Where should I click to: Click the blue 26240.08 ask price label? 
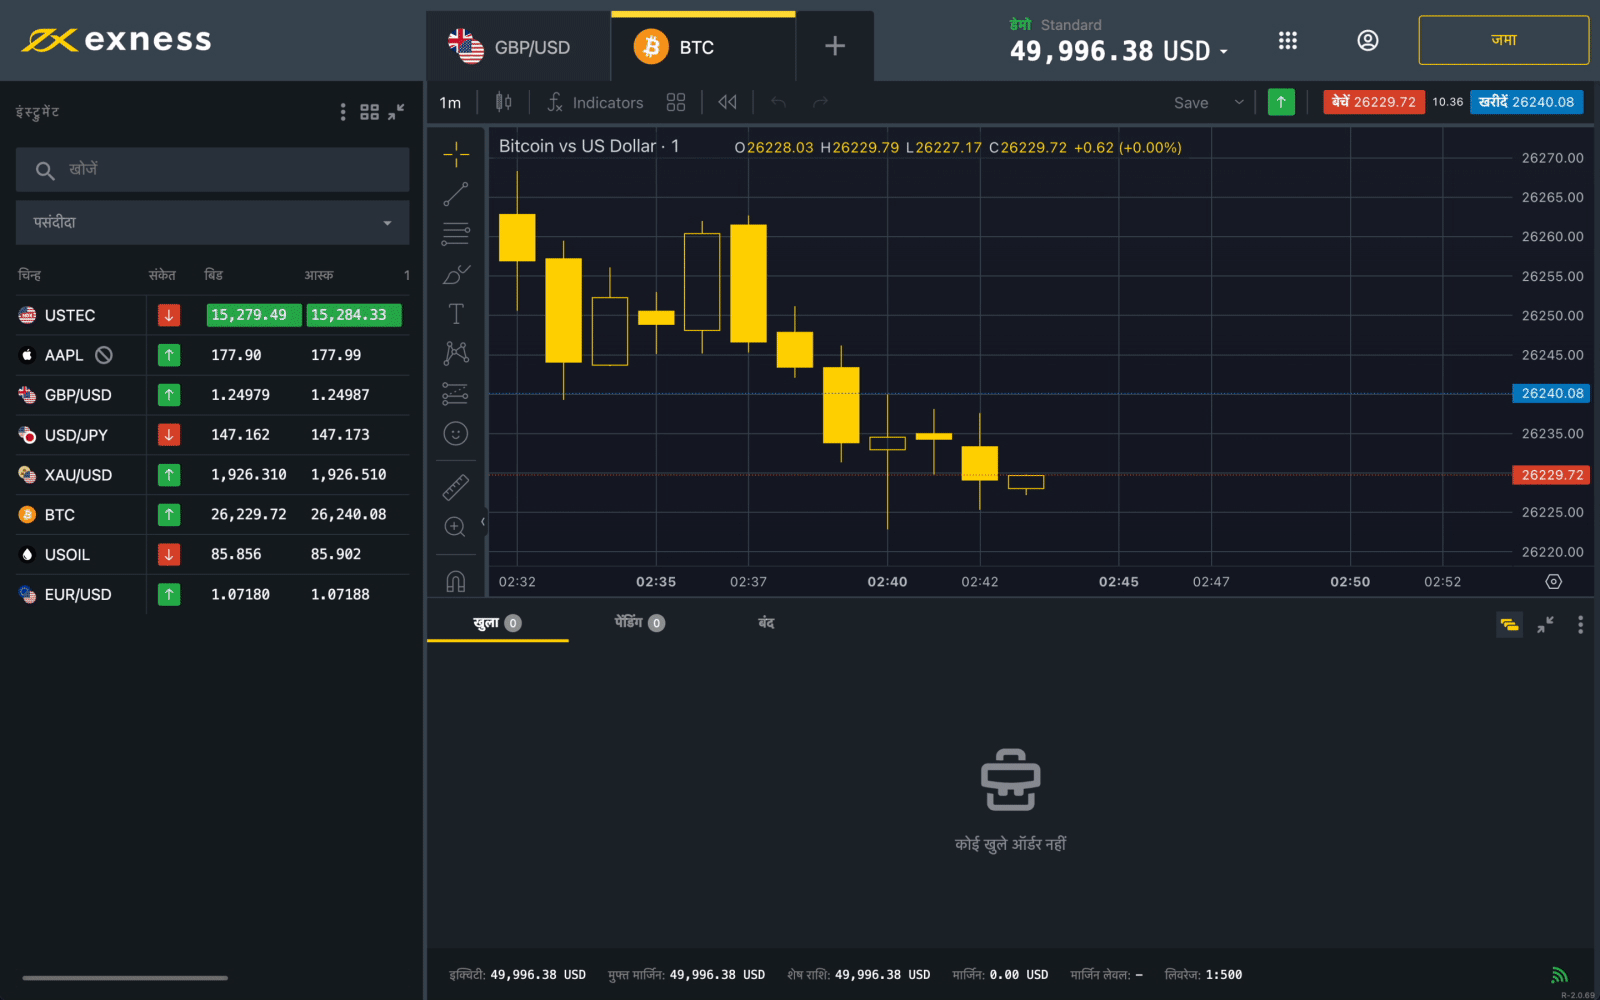coord(1551,394)
